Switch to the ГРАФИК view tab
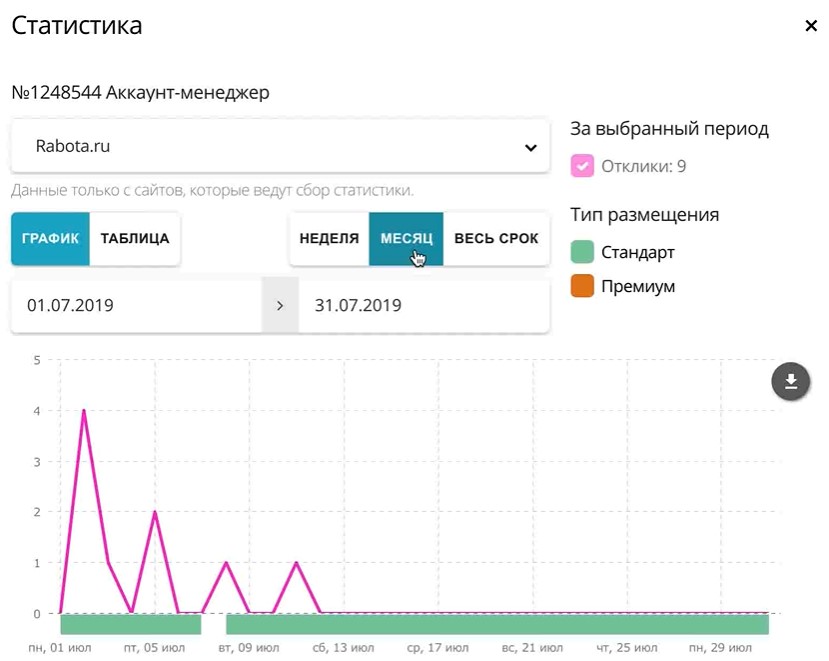This screenshot has width=829, height=661. [50, 238]
